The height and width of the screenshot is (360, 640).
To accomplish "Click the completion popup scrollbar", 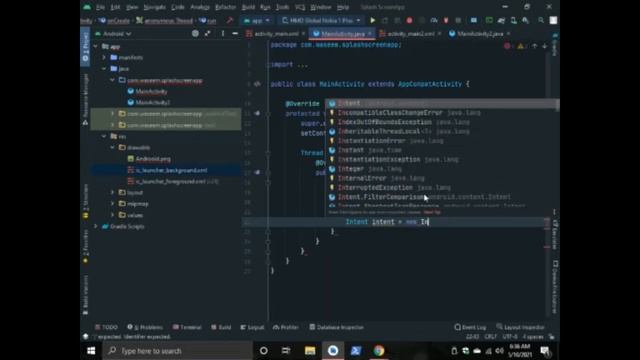I will point(557,104).
